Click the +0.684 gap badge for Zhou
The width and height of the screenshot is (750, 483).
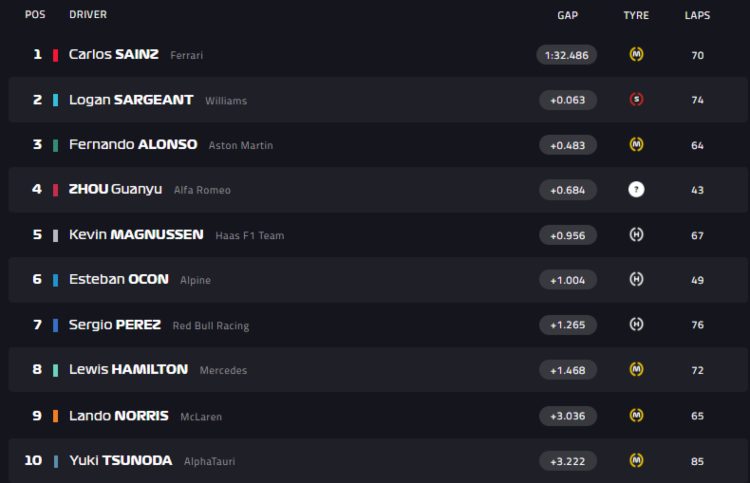click(x=568, y=190)
